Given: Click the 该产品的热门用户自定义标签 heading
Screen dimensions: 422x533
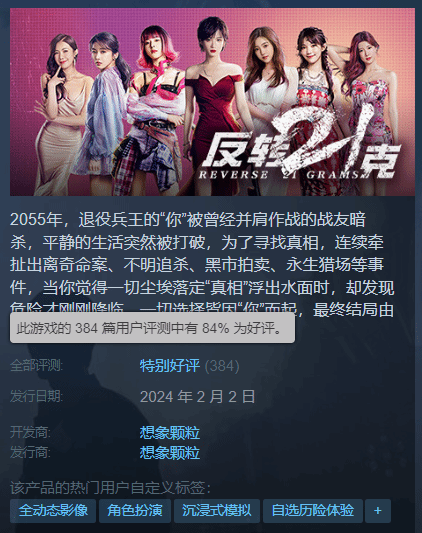Looking at the screenshot, I should point(110,488).
